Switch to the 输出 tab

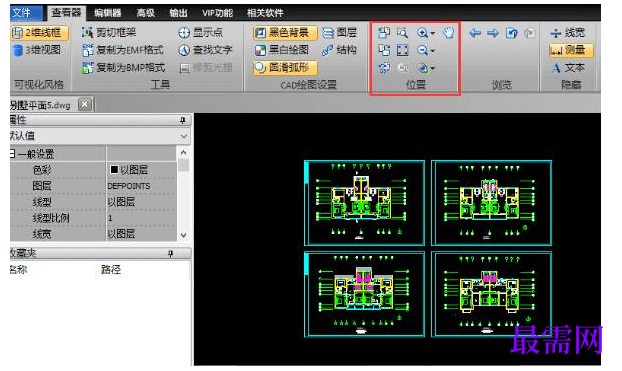point(178,13)
